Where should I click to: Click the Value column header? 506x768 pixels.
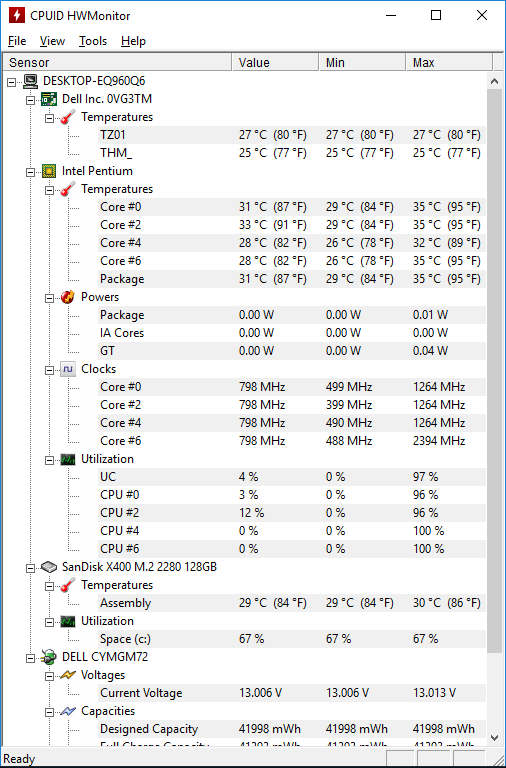click(275, 63)
